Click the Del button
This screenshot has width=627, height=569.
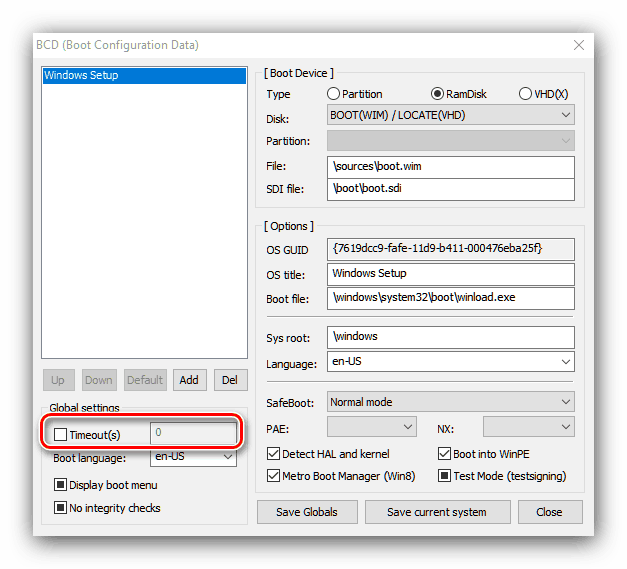click(x=231, y=380)
